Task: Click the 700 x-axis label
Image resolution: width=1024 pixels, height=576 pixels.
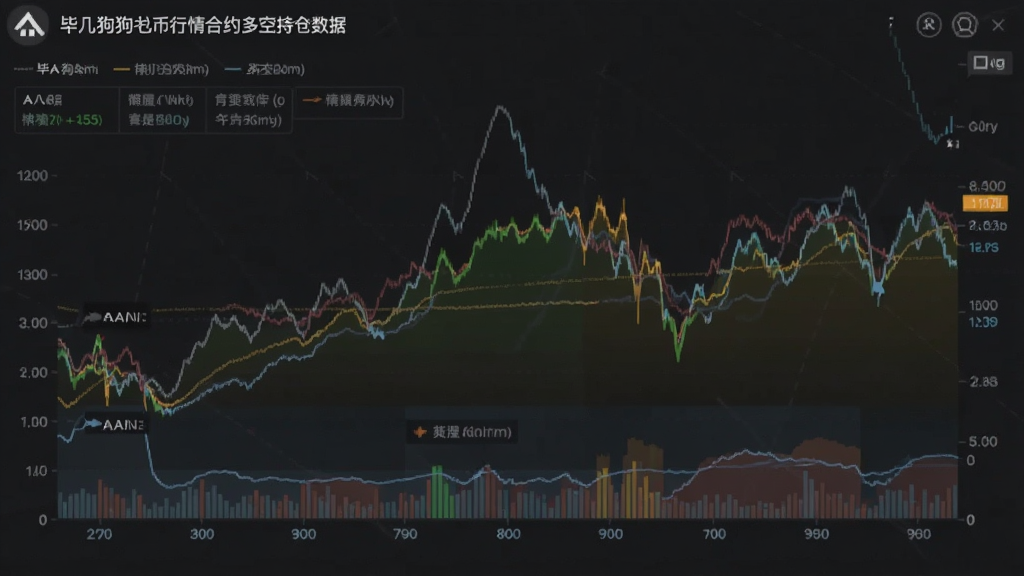Action: 714,534
